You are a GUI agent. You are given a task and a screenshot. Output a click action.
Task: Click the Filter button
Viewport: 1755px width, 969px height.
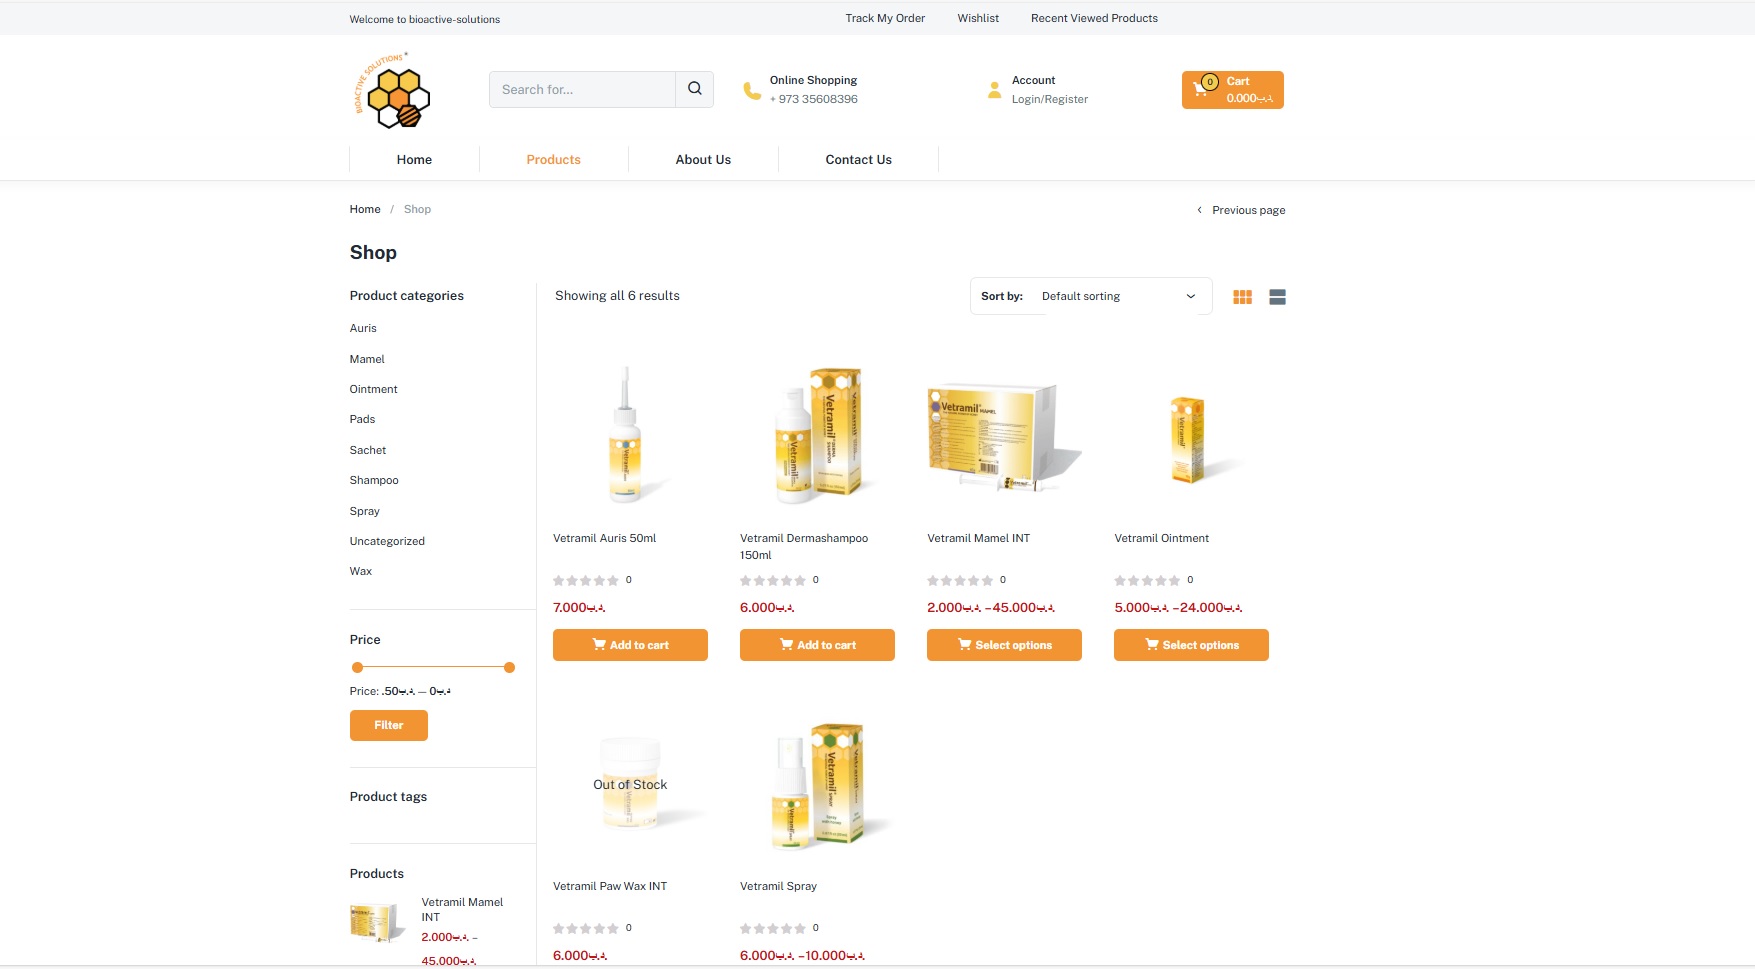[388, 725]
